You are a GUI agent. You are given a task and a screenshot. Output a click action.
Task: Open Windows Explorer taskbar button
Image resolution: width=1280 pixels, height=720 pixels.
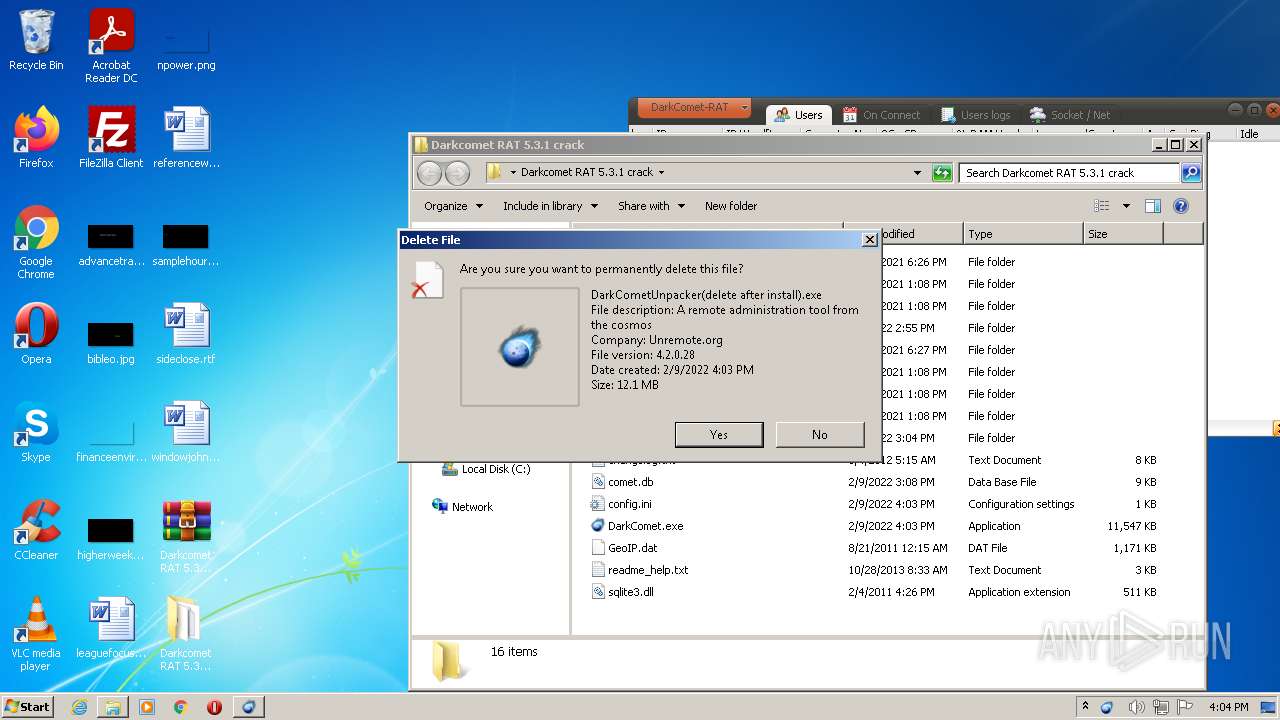(113, 707)
